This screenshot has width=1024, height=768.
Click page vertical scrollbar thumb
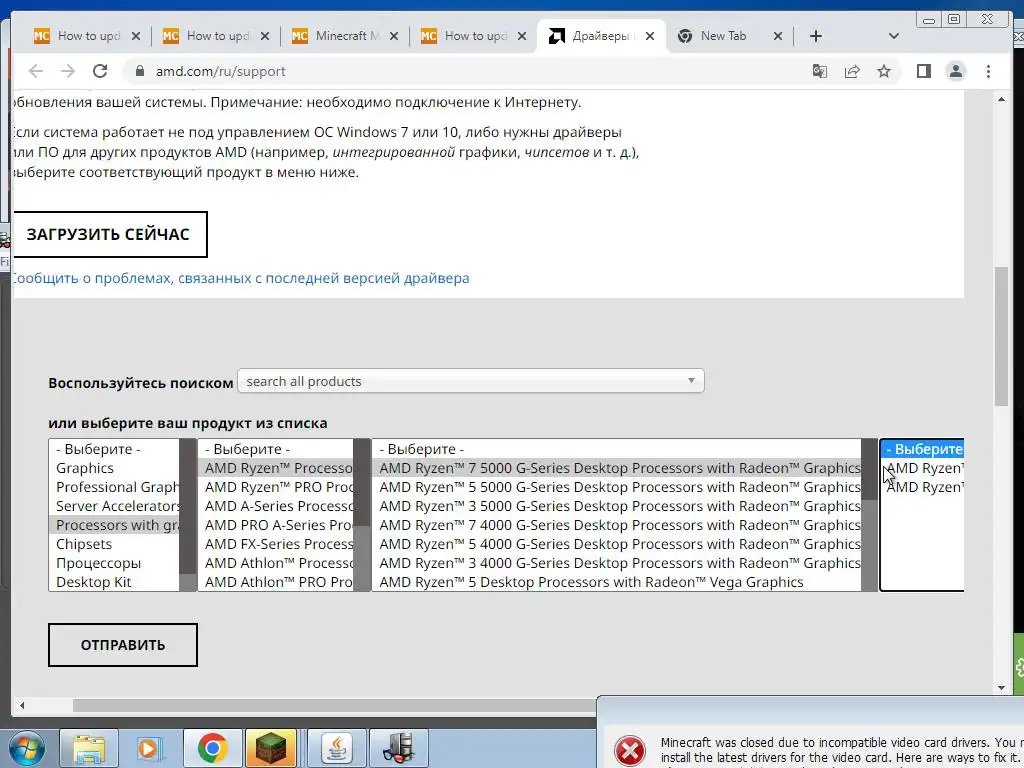pos(1001,336)
